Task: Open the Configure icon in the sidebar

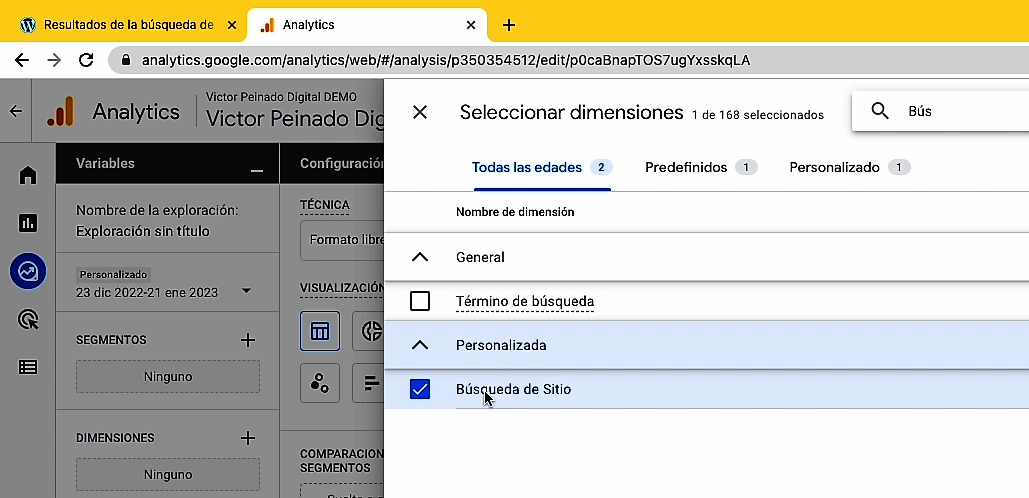Action: tap(28, 367)
